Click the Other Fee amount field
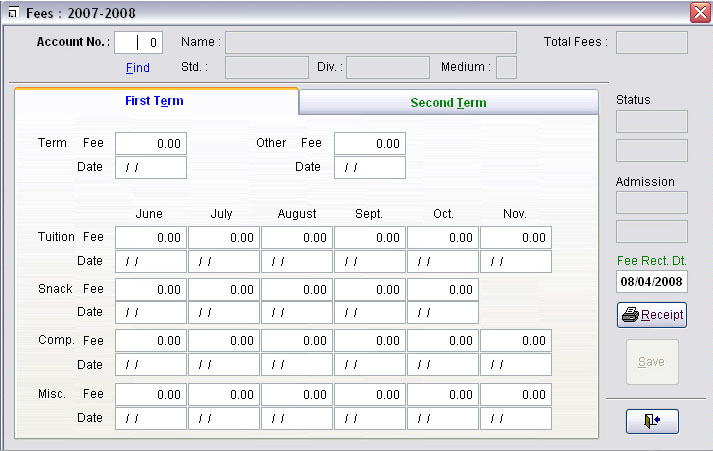The height and width of the screenshot is (451, 713). click(369, 144)
